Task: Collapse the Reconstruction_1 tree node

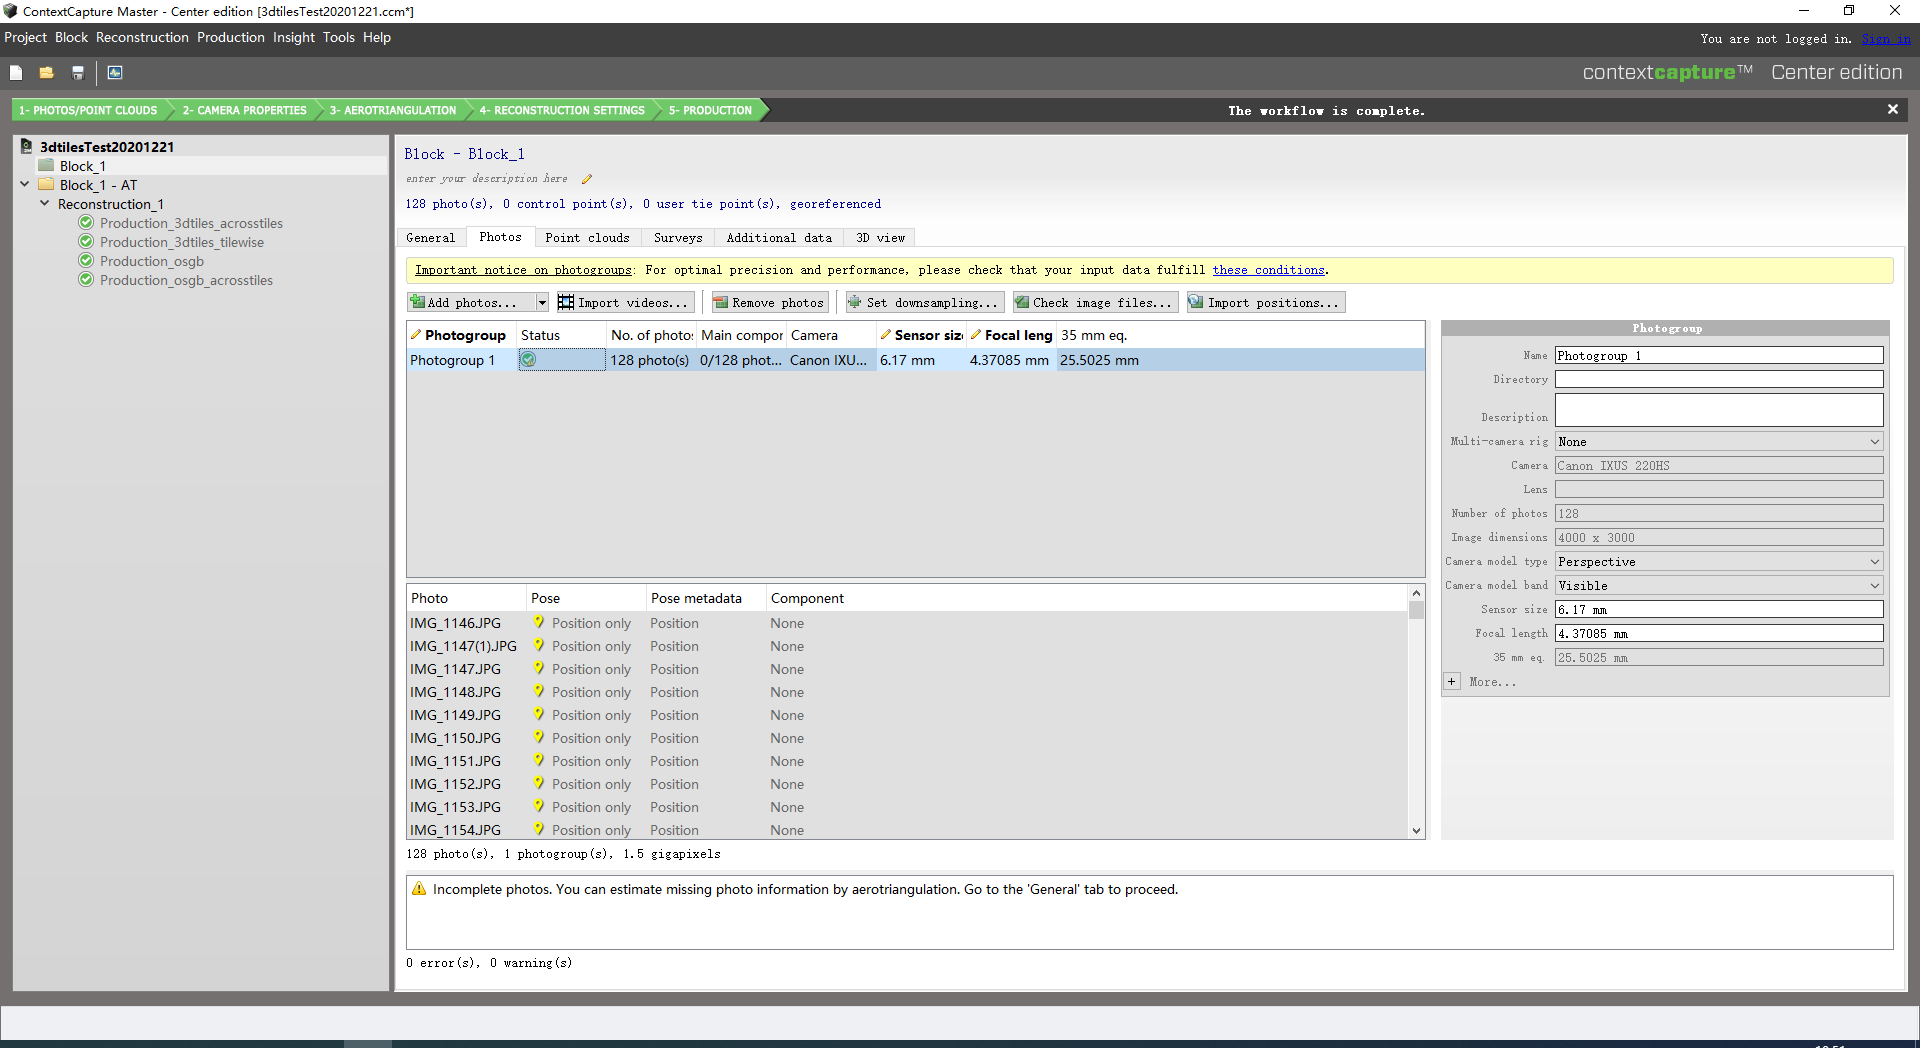Action: coord(45,203)
